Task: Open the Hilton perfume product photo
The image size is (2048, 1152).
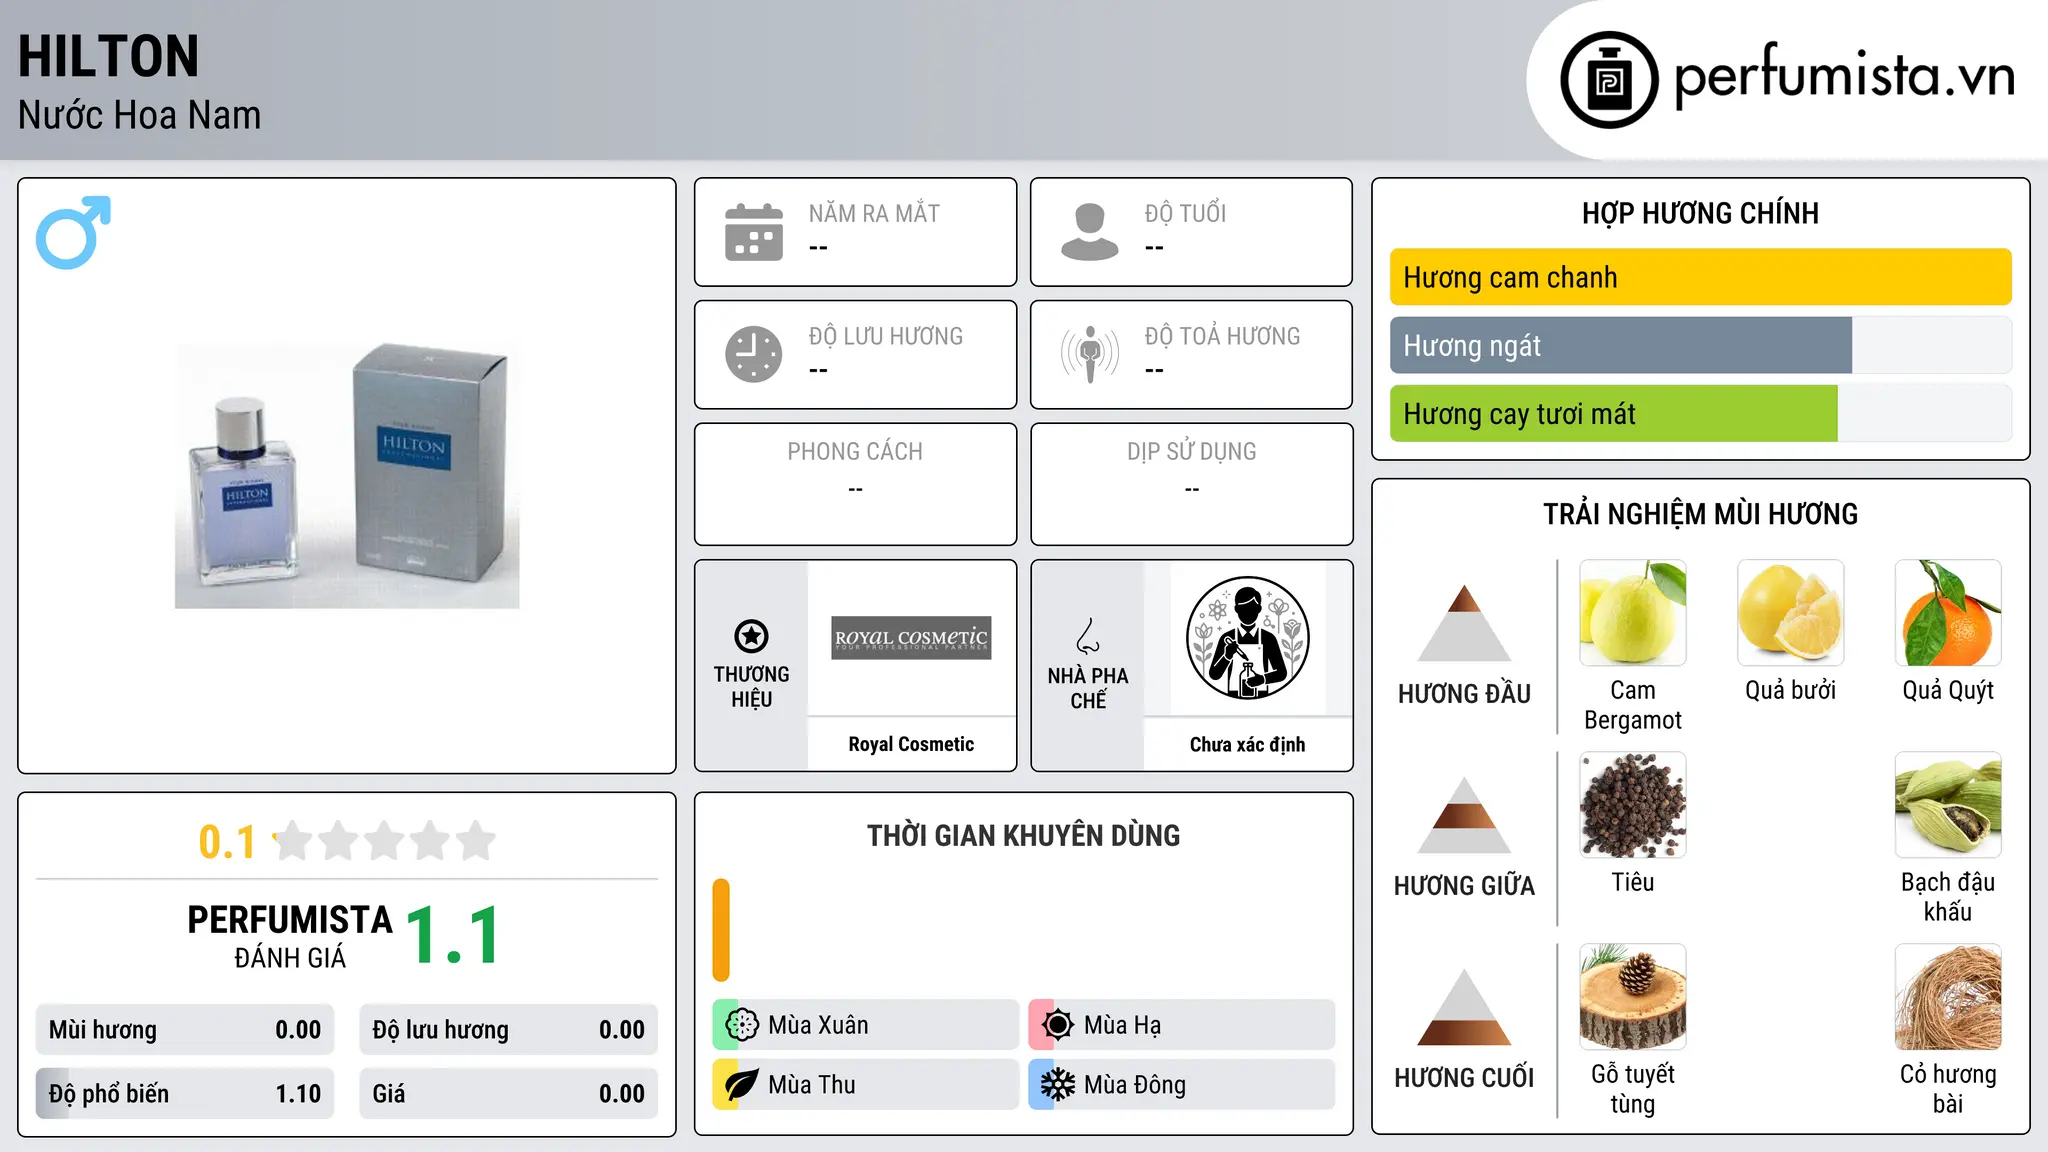Action: point(347,476)
